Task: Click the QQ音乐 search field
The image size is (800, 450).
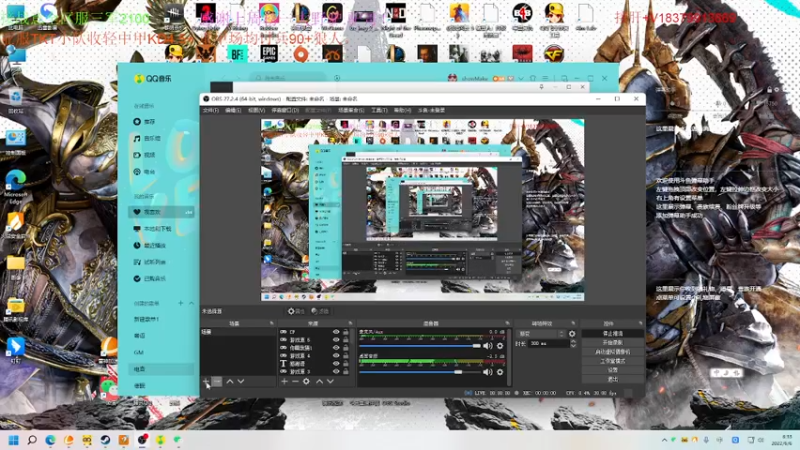Action: pyautogui.click(x=288, y=78)
